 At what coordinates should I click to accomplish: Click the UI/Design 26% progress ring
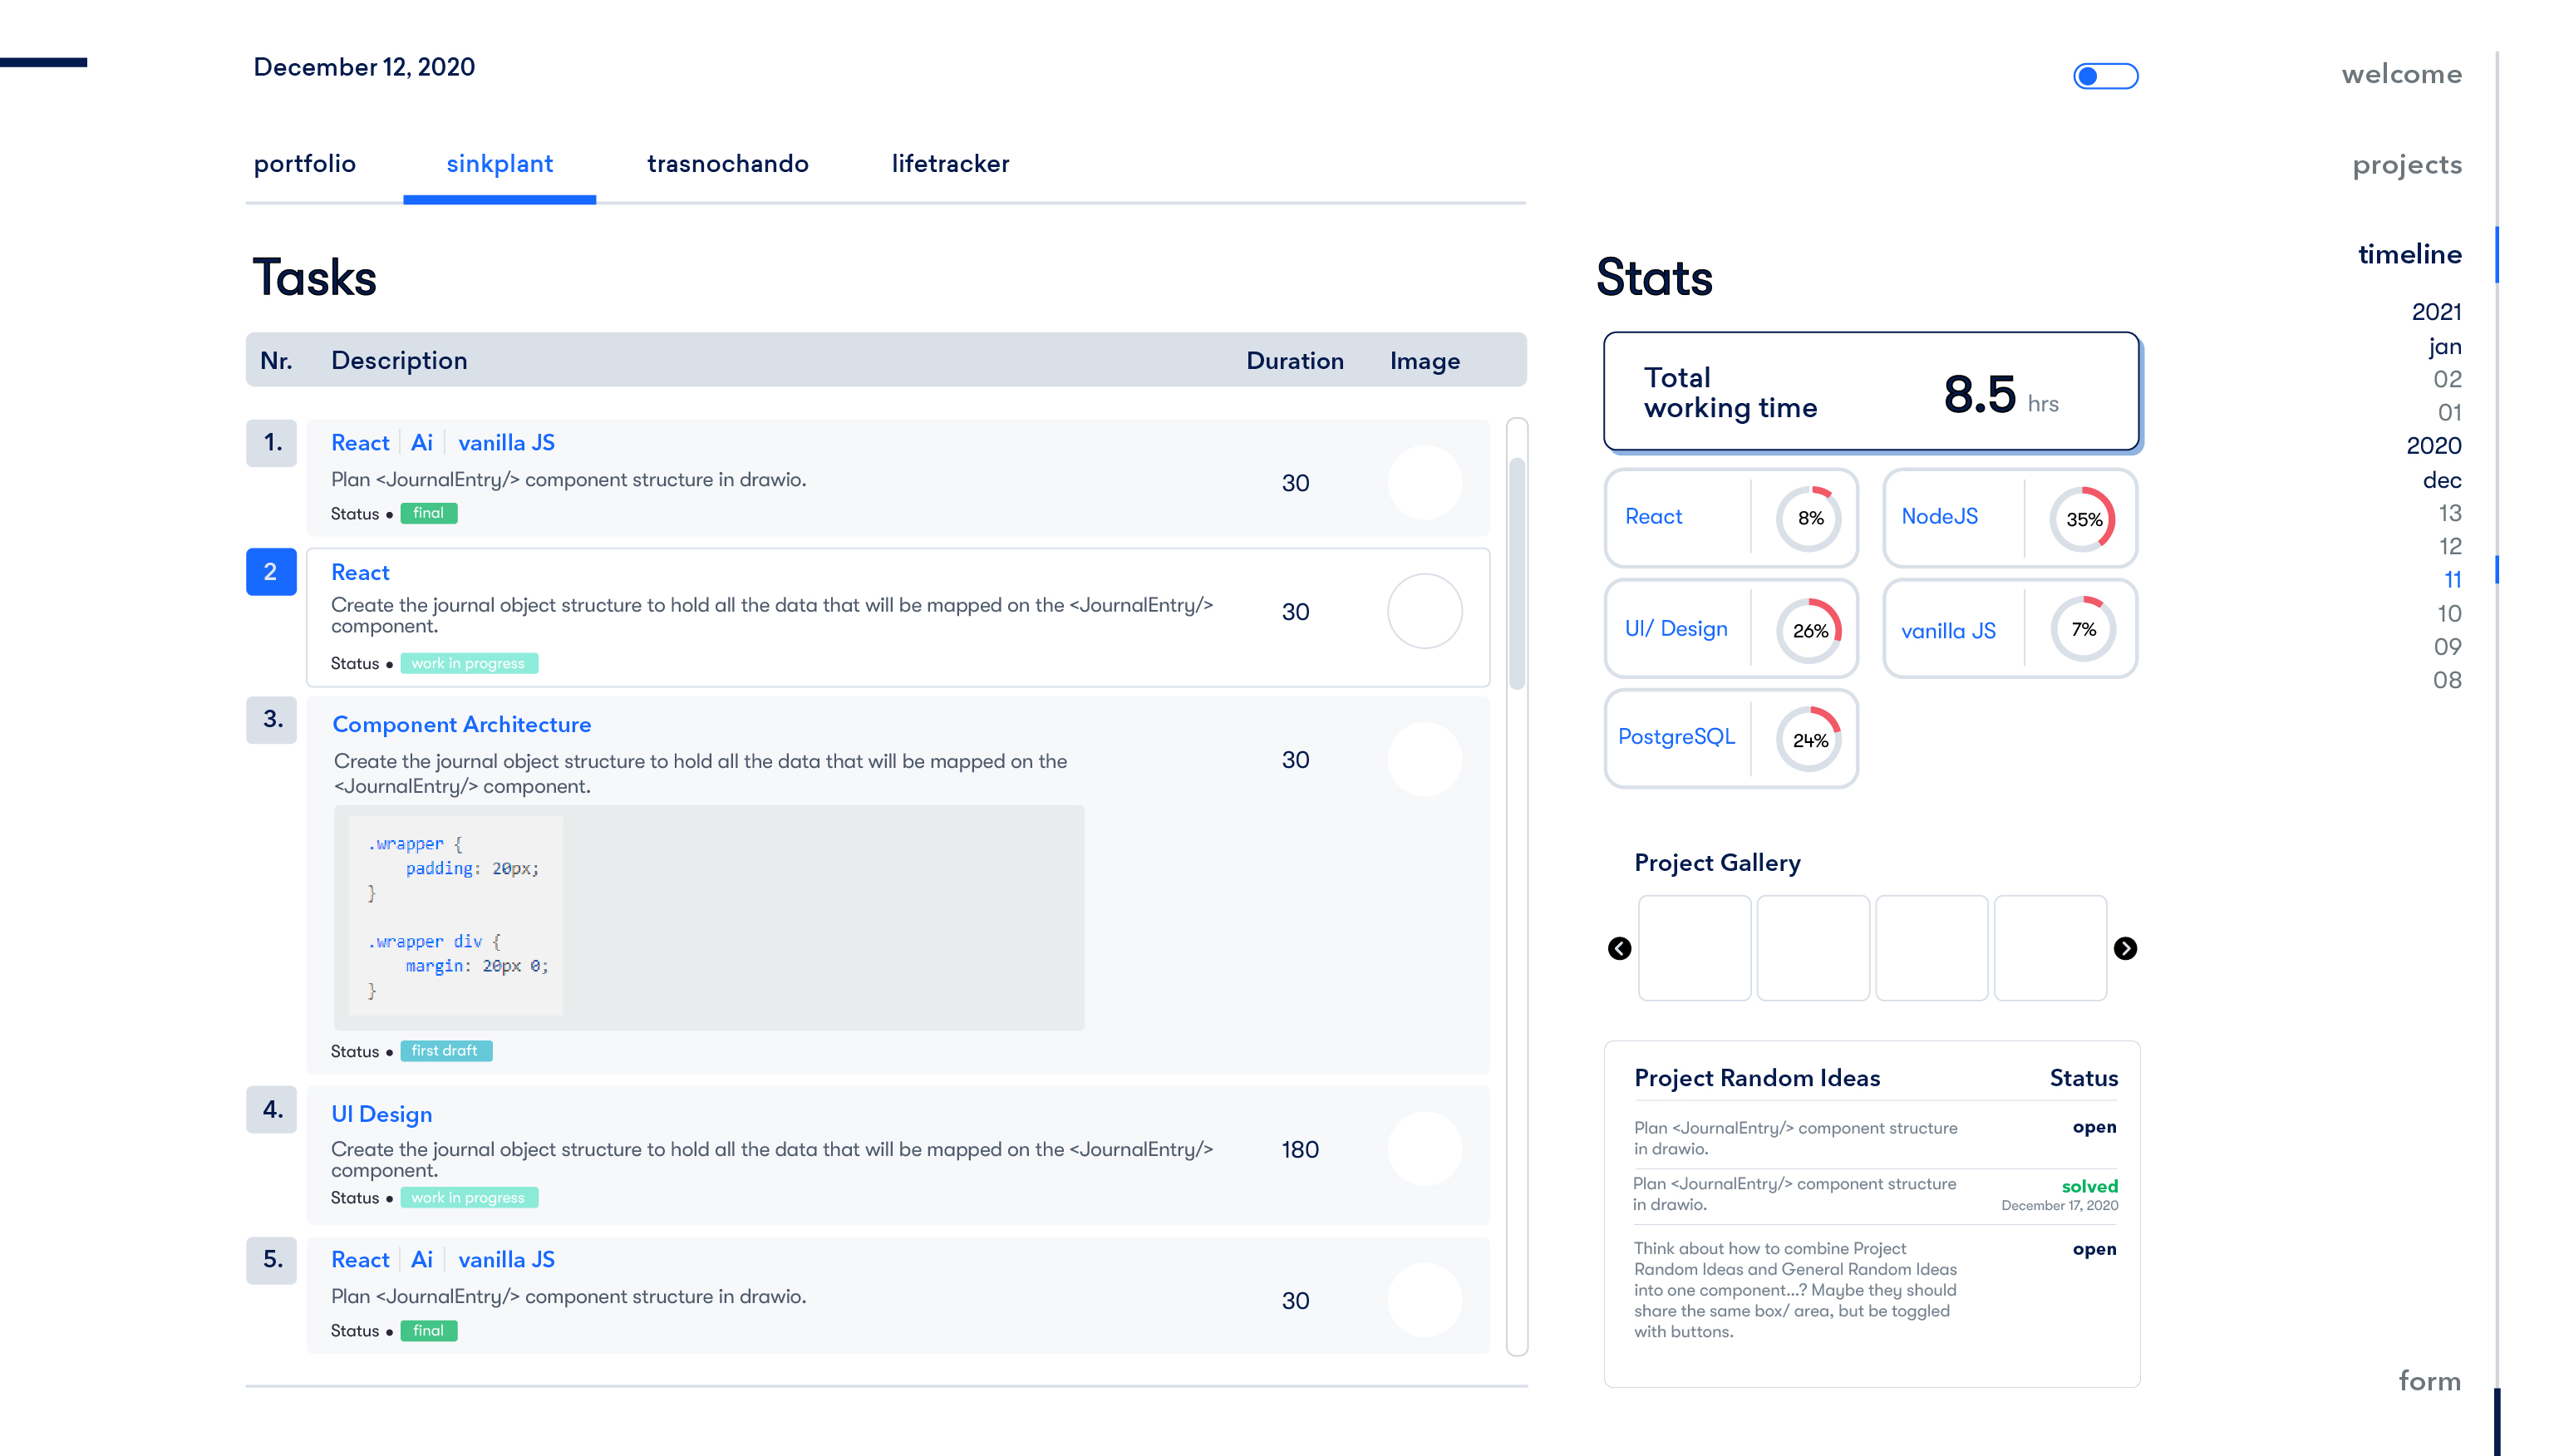click(1812, 629)
